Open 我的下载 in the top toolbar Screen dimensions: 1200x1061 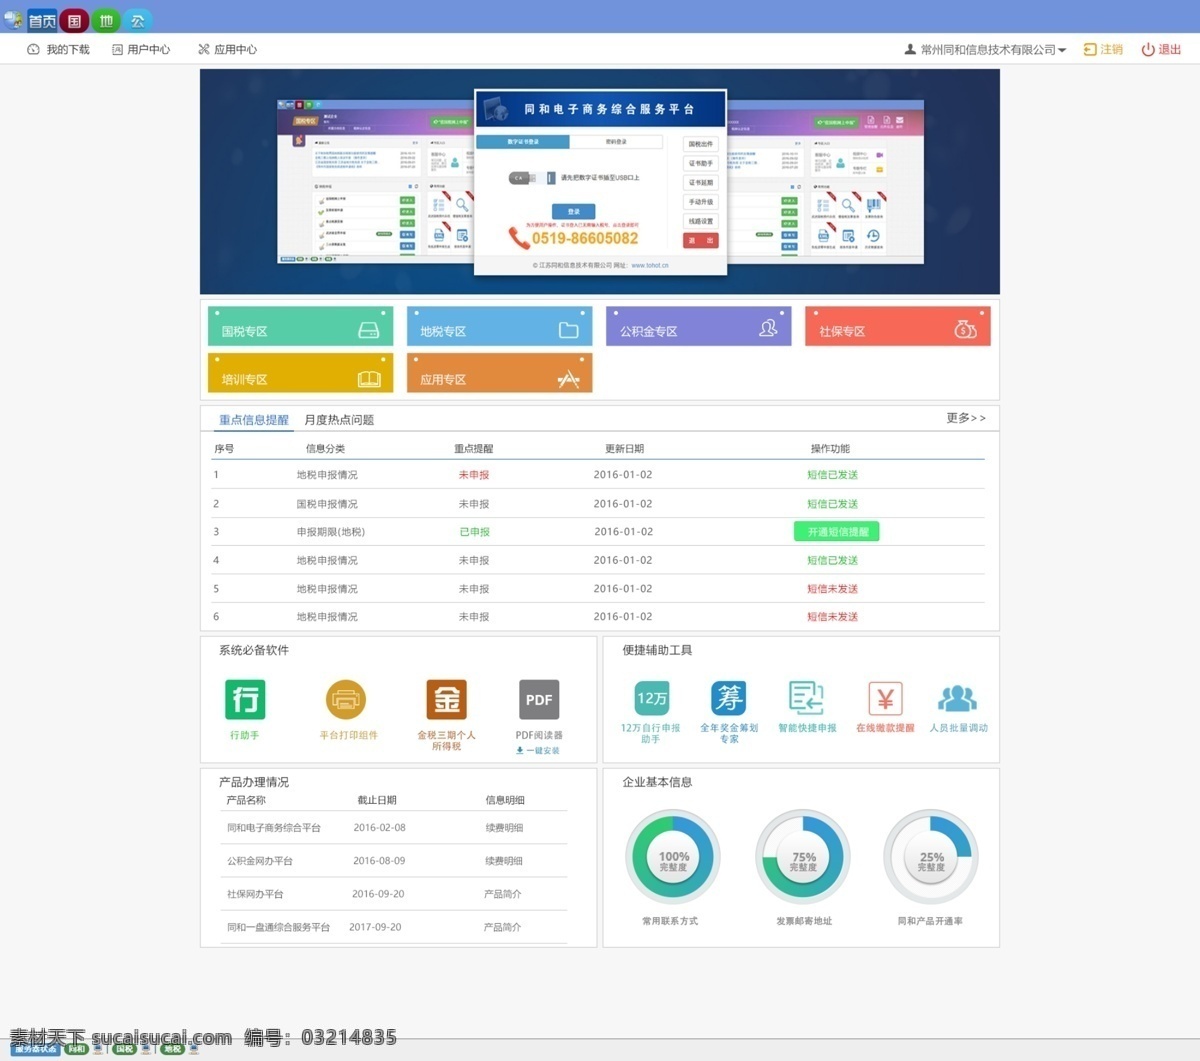click(x=58, y=49)
